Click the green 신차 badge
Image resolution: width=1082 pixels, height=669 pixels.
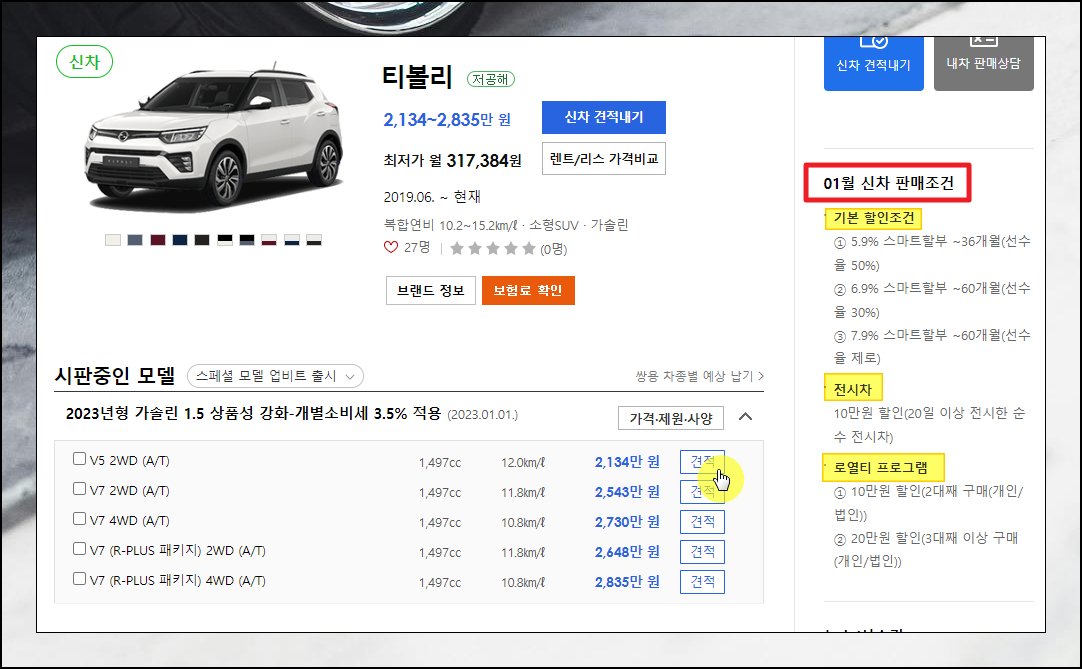tap(84, 61)
